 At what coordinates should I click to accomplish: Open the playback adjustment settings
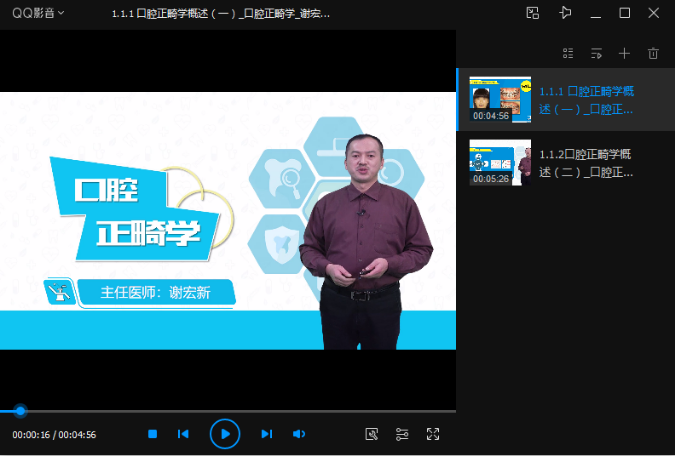pyautogui.click(x=402, y=434)
